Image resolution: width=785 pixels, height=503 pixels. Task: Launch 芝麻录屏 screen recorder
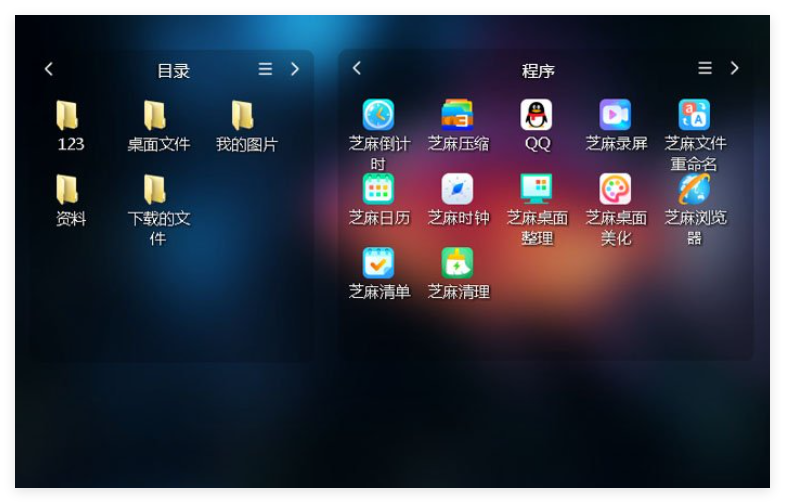[x=615, y=115]
